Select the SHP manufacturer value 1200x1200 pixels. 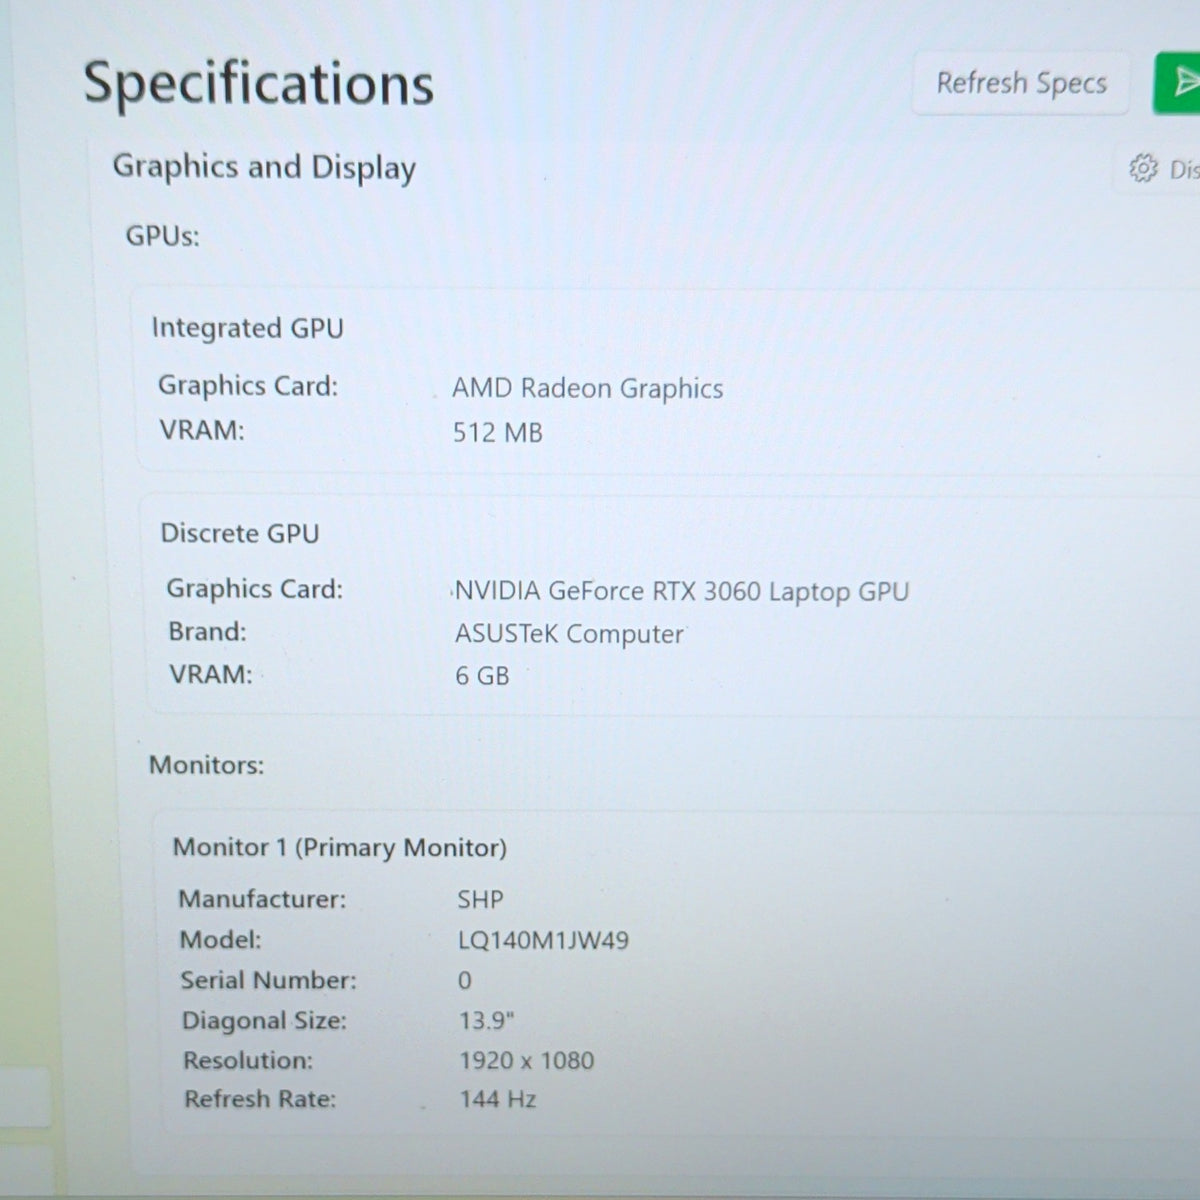coord(480,900)
